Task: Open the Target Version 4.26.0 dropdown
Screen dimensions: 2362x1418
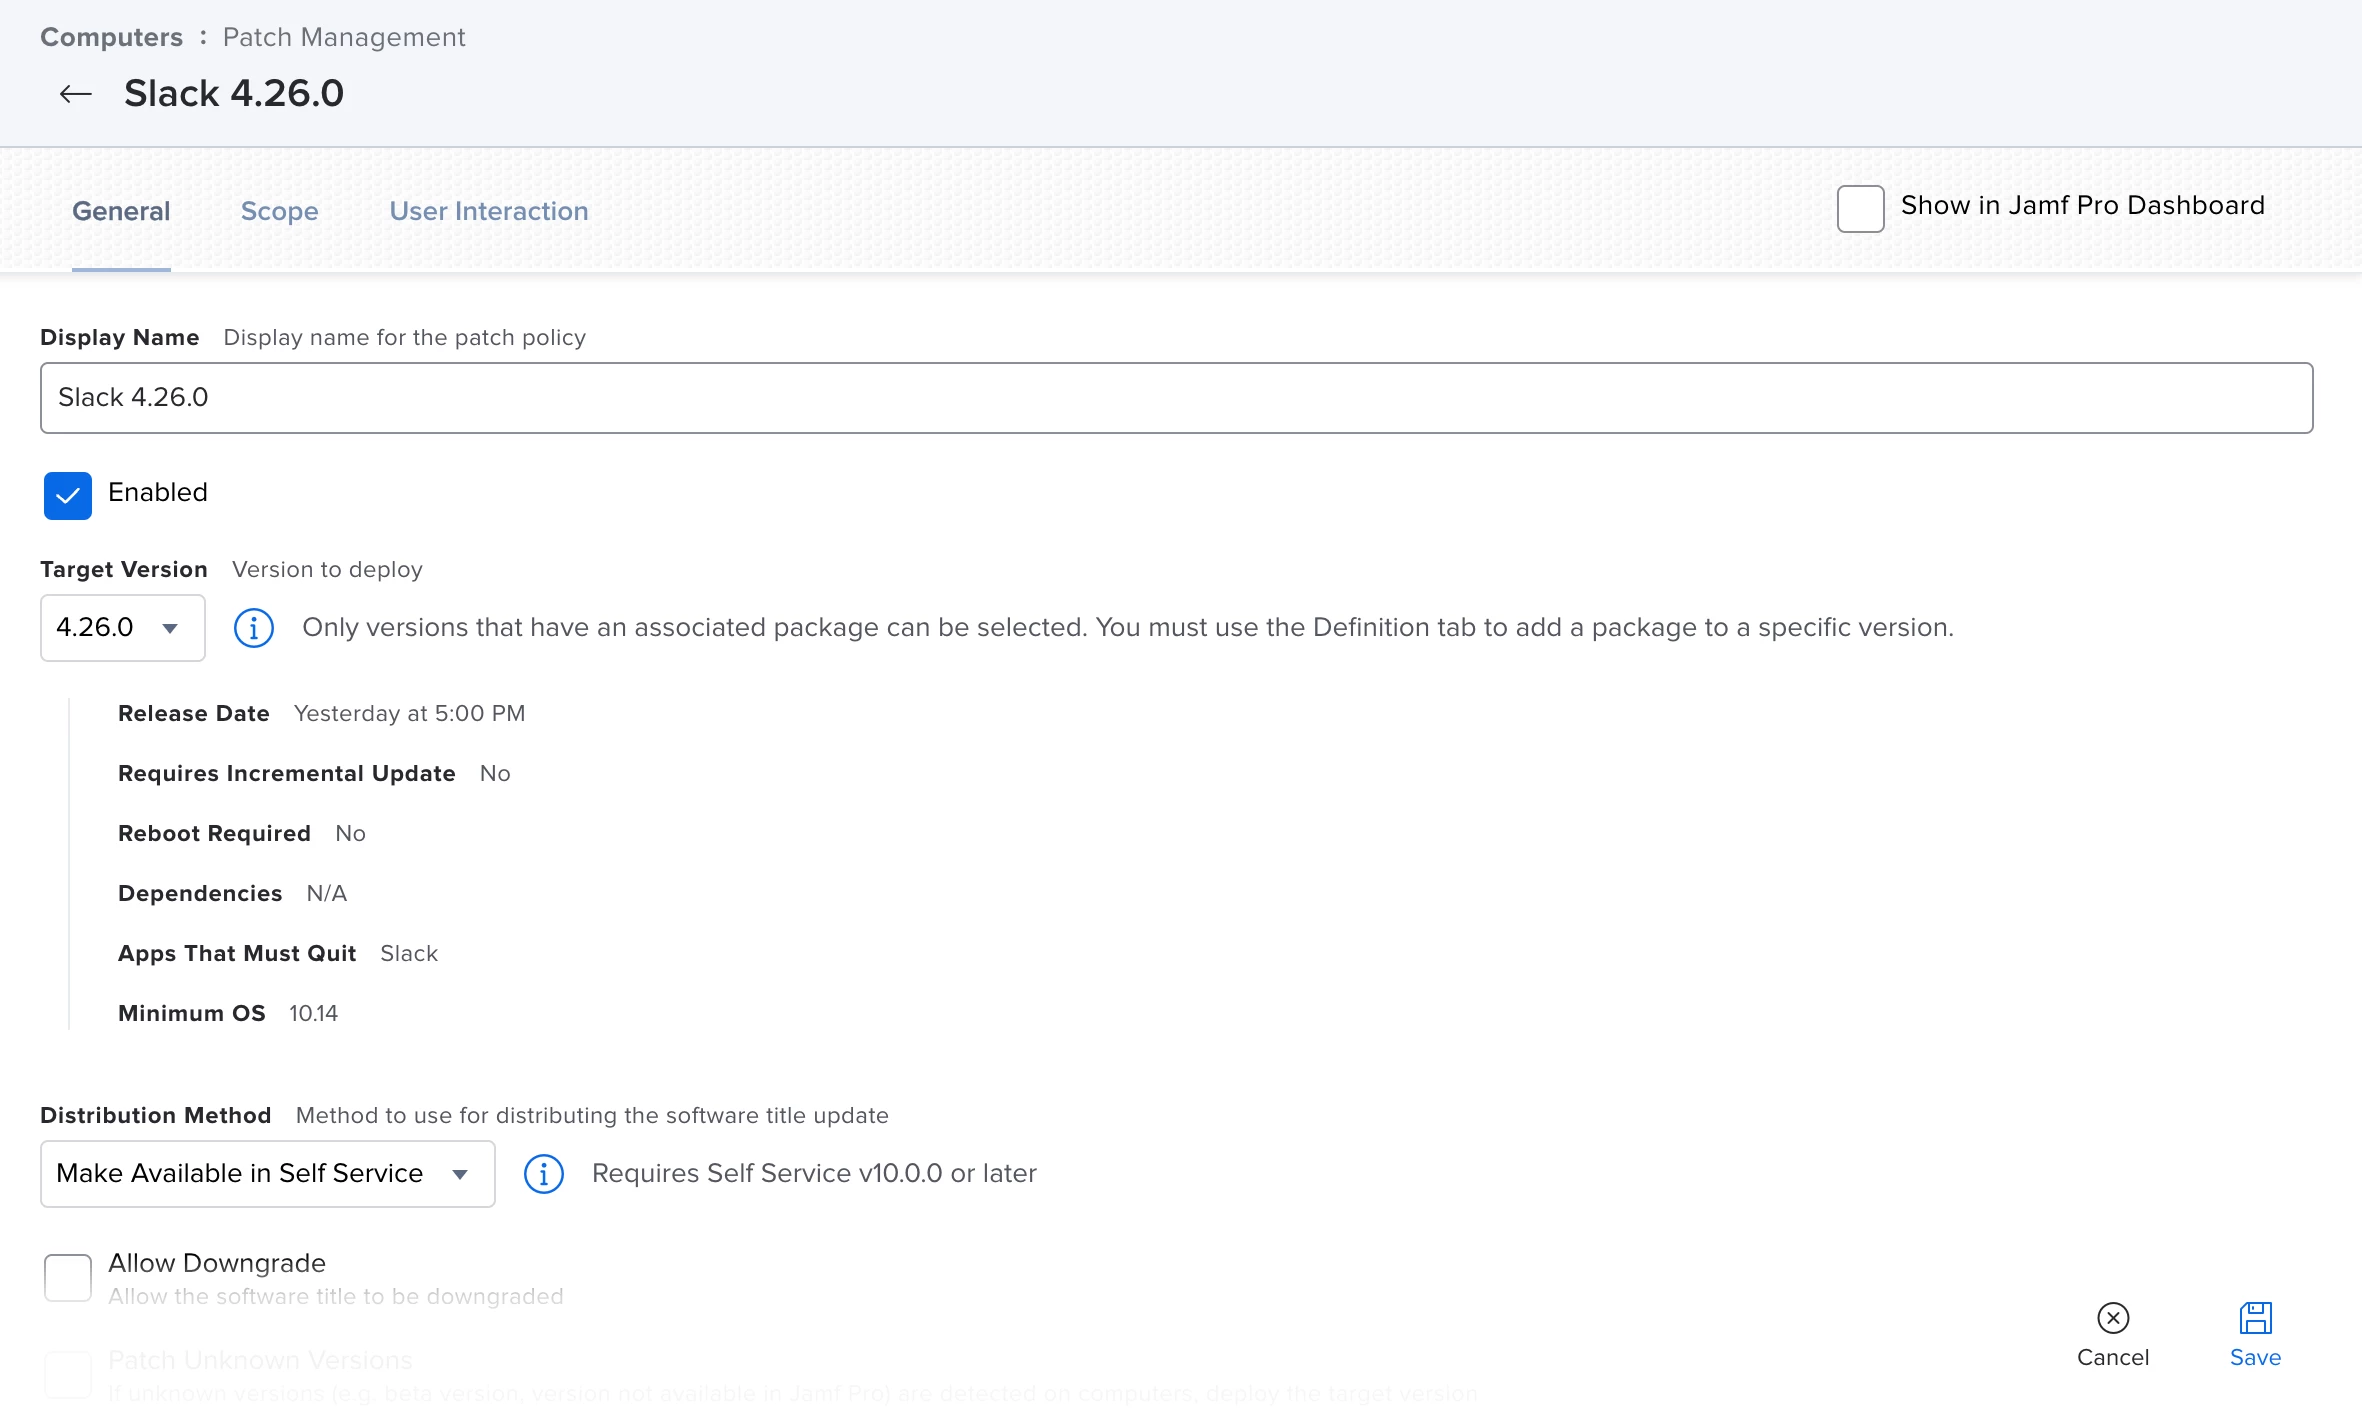Action: point(123,628)
